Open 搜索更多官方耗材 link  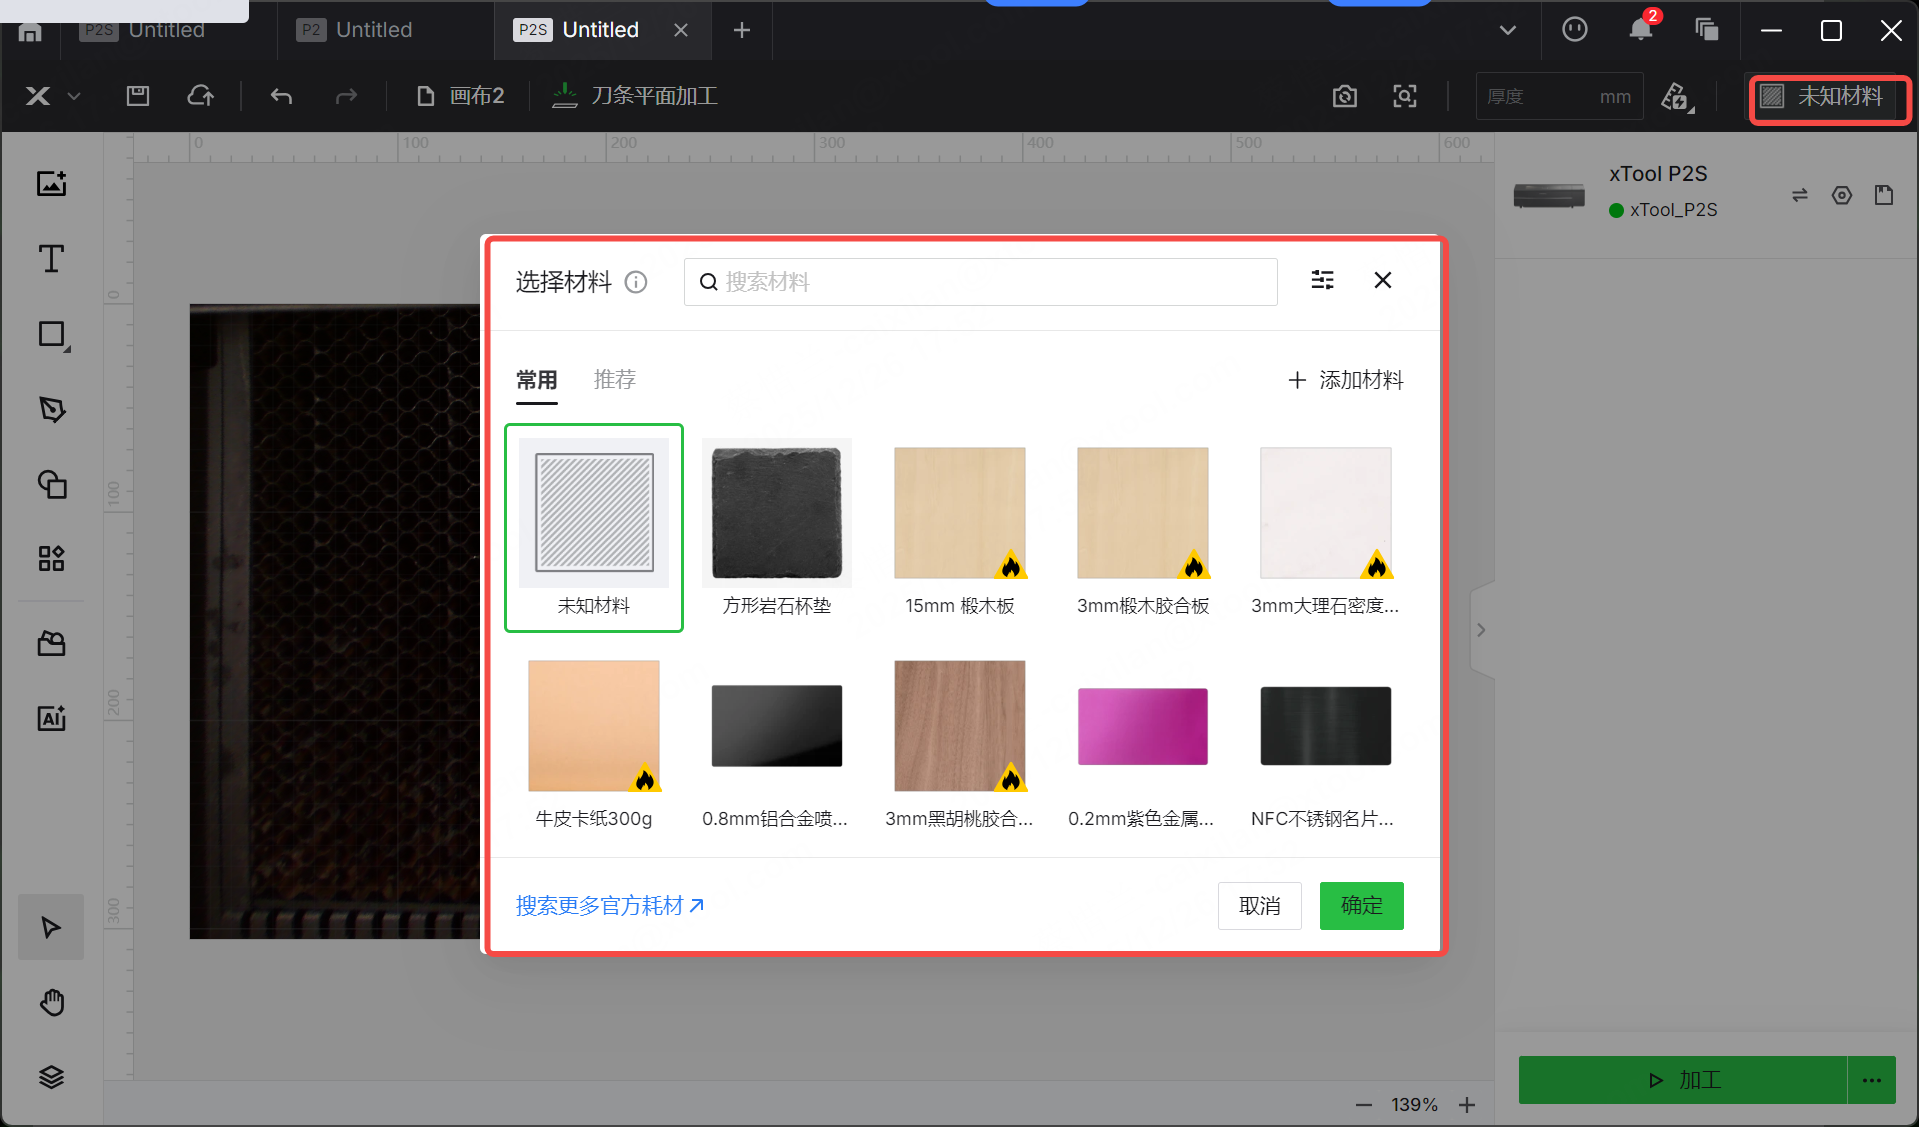609,906
